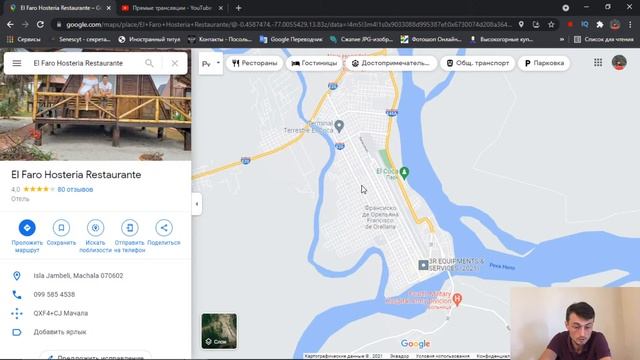Click the label tag icon
This screenshot has height=360, width=640.
(x=17, y=332)
